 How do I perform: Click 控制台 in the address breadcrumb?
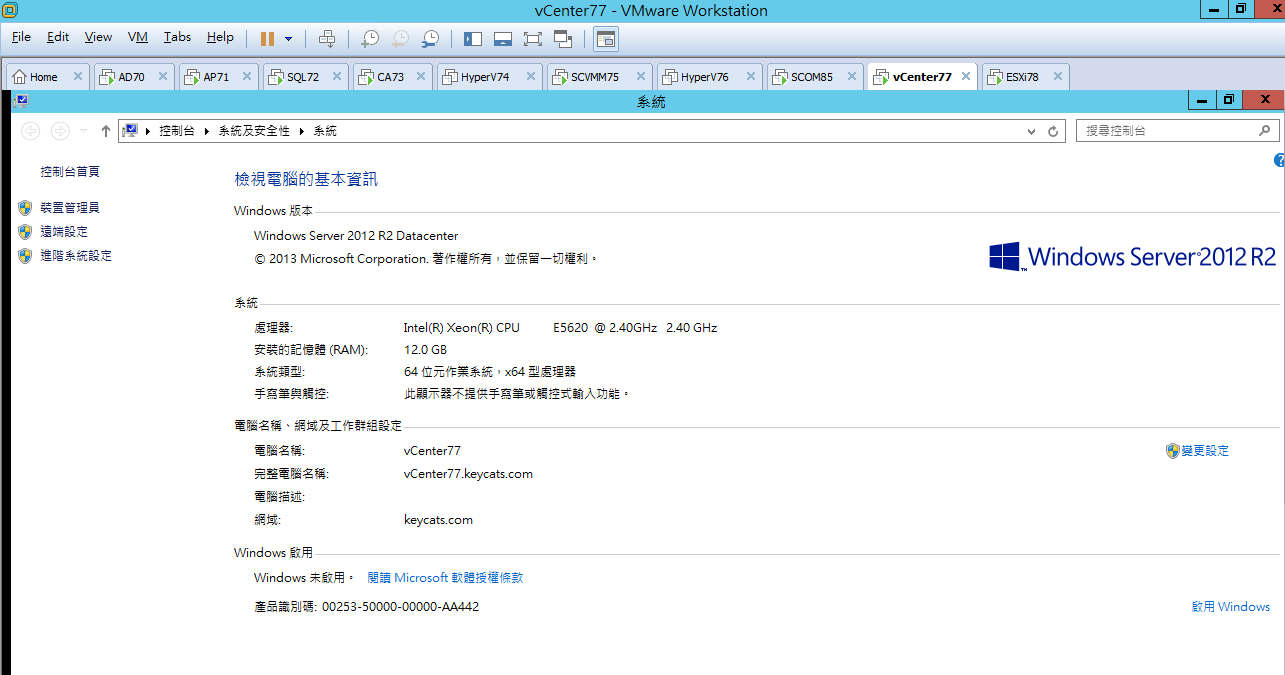[x=176, y=131]
